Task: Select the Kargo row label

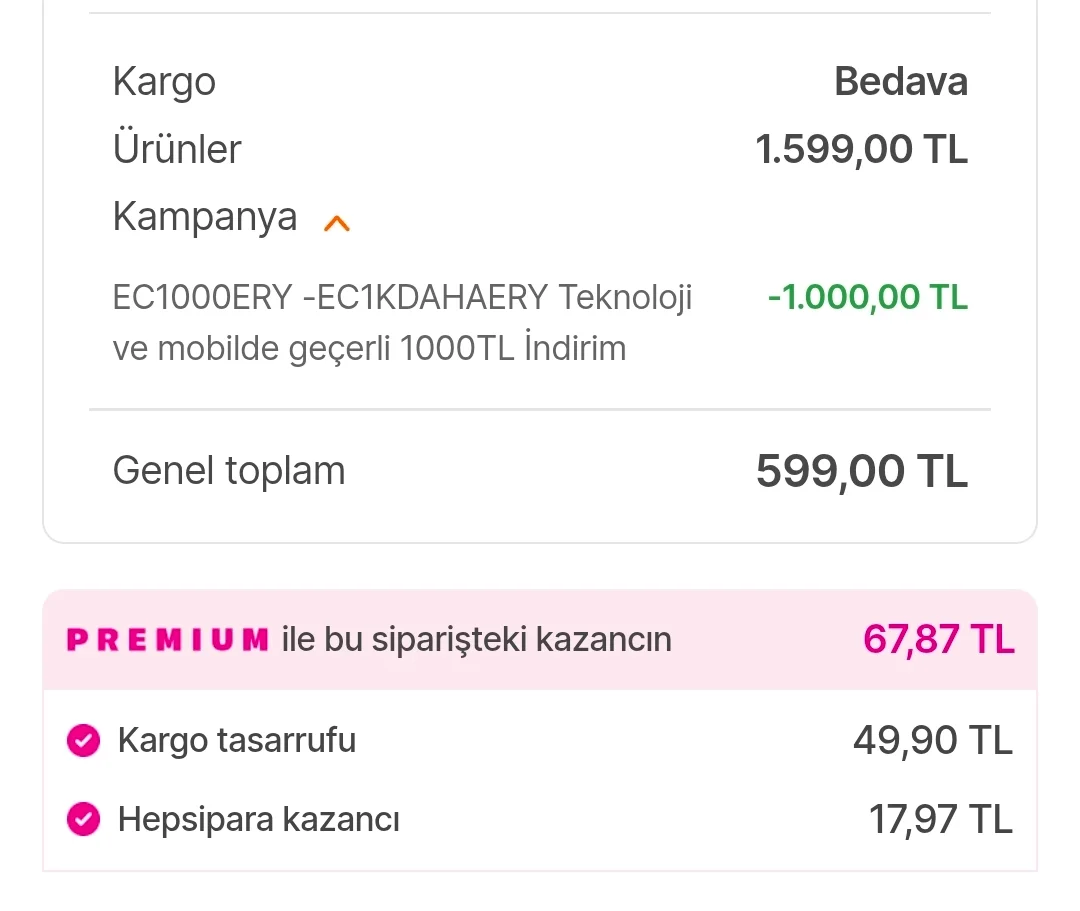Action: point(164,82)
